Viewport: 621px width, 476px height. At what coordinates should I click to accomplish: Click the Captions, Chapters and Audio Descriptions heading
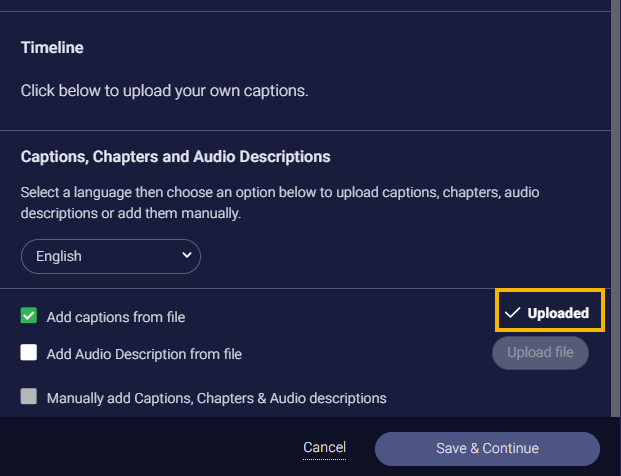coord(176,156)
